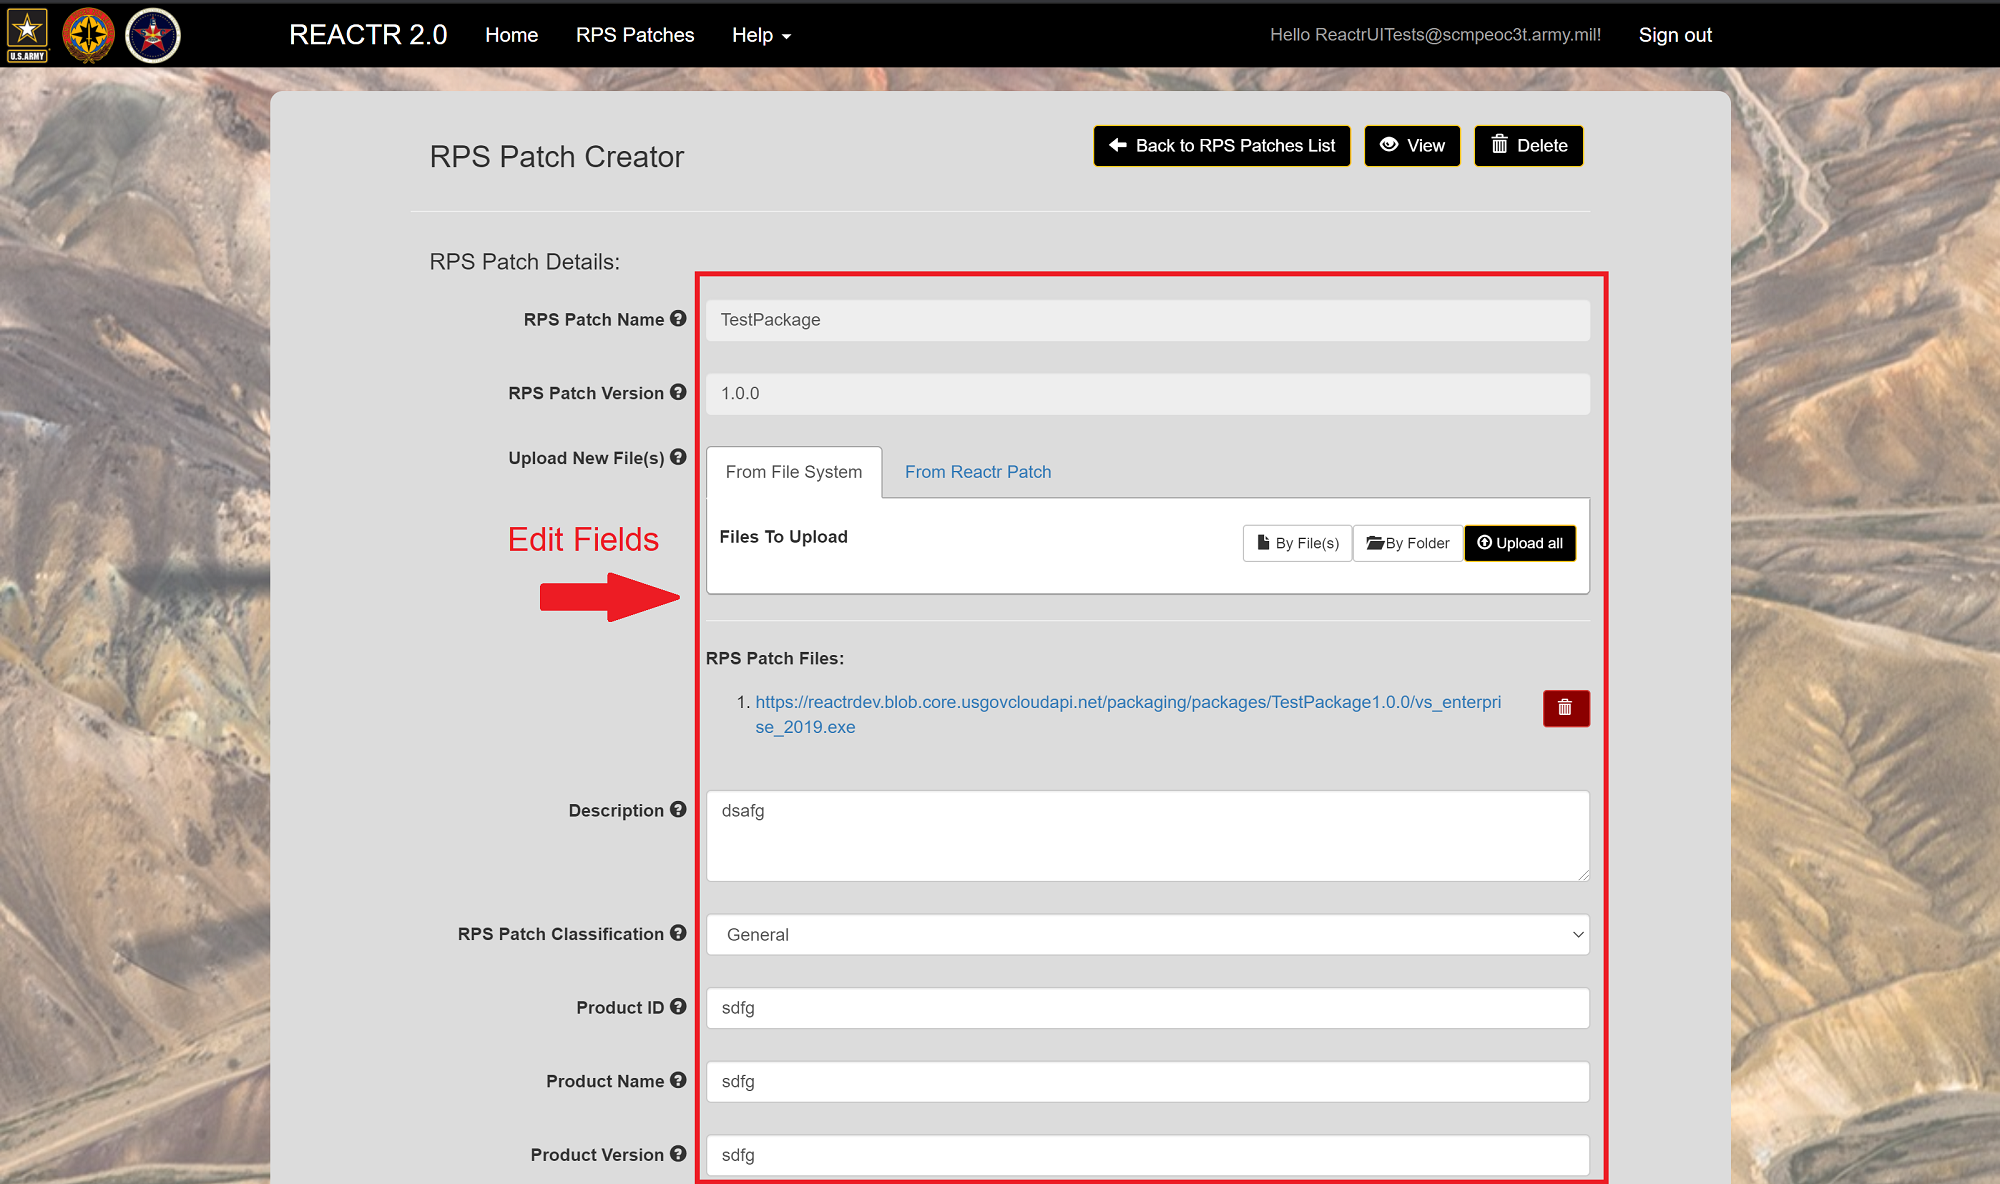Image resolution: width=2000 pixels, height=1184 pixels.
Task: Click the Upload all icon button
Action: (x=1519, y=543)
